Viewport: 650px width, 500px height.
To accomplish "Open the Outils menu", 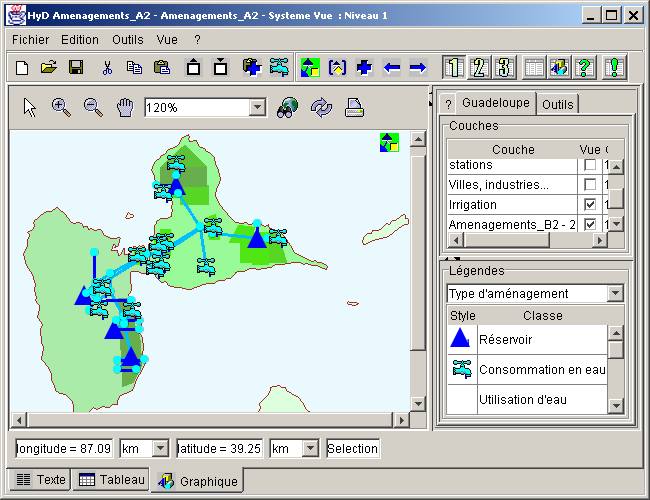I will click(127, 40).
